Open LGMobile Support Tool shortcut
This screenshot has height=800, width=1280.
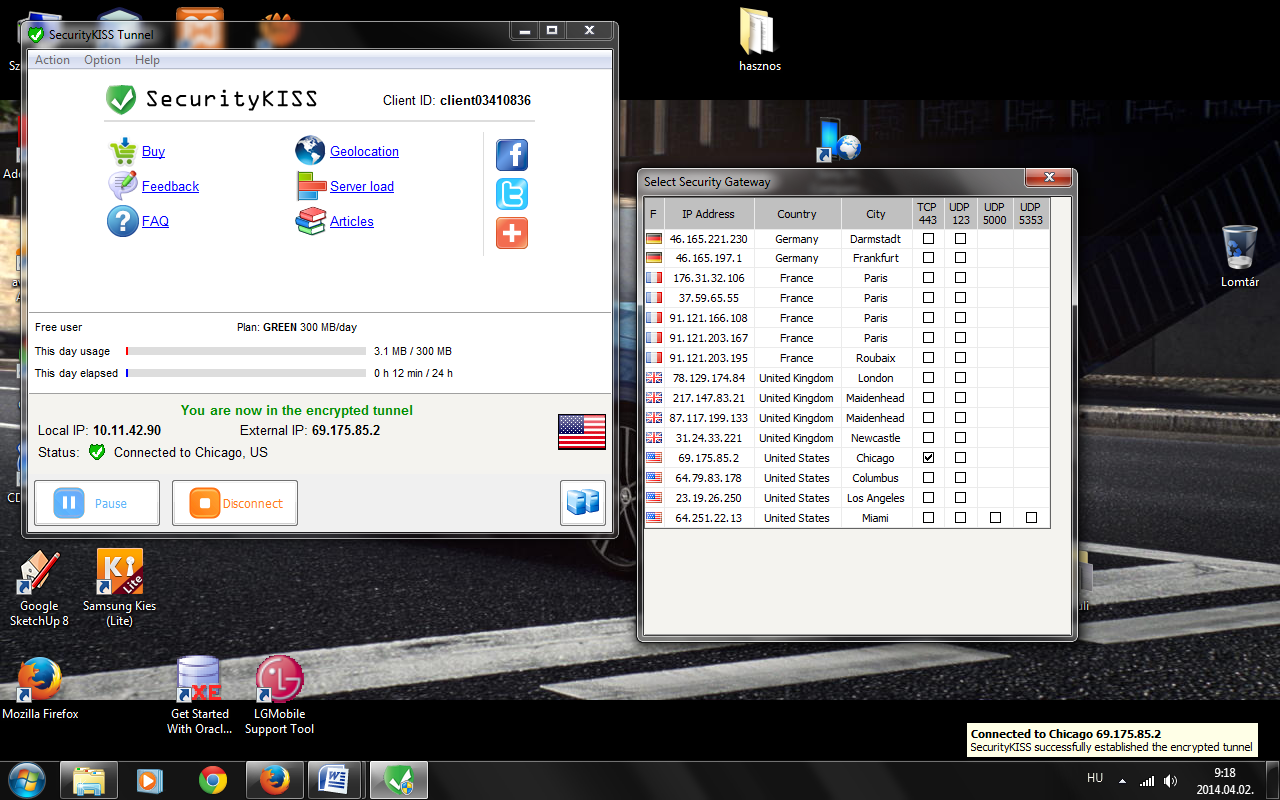pos(280,696)
